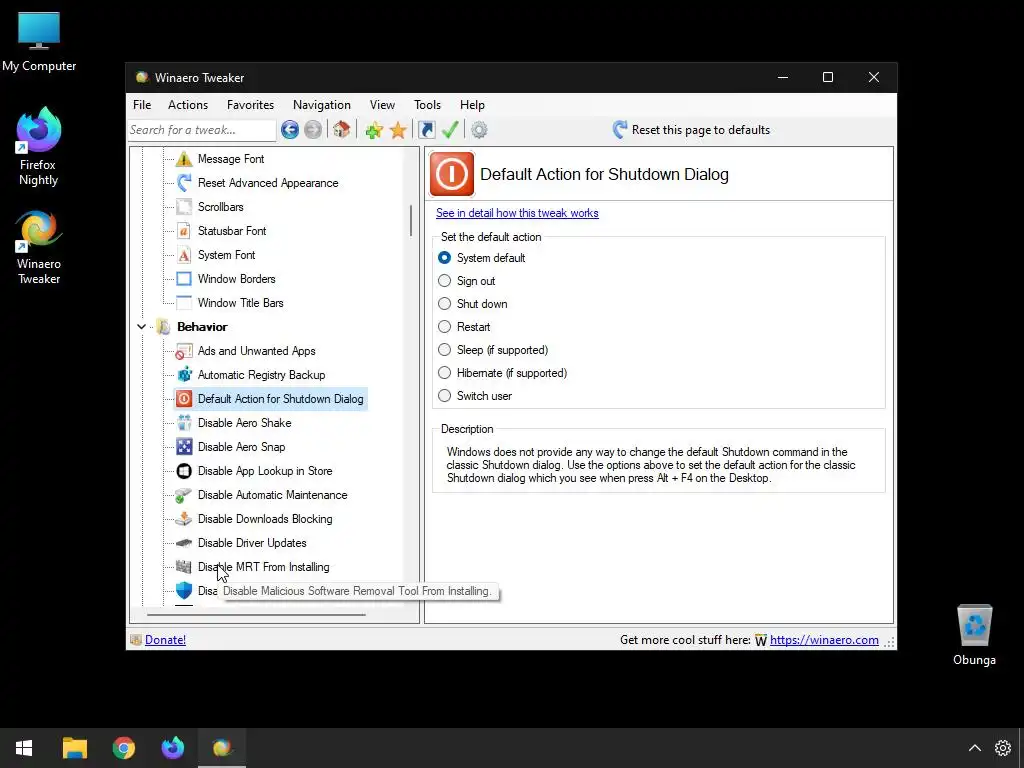Select the Shut down radio option
Viewport: 1024px width, 768px height.
(x=445, y=304)
